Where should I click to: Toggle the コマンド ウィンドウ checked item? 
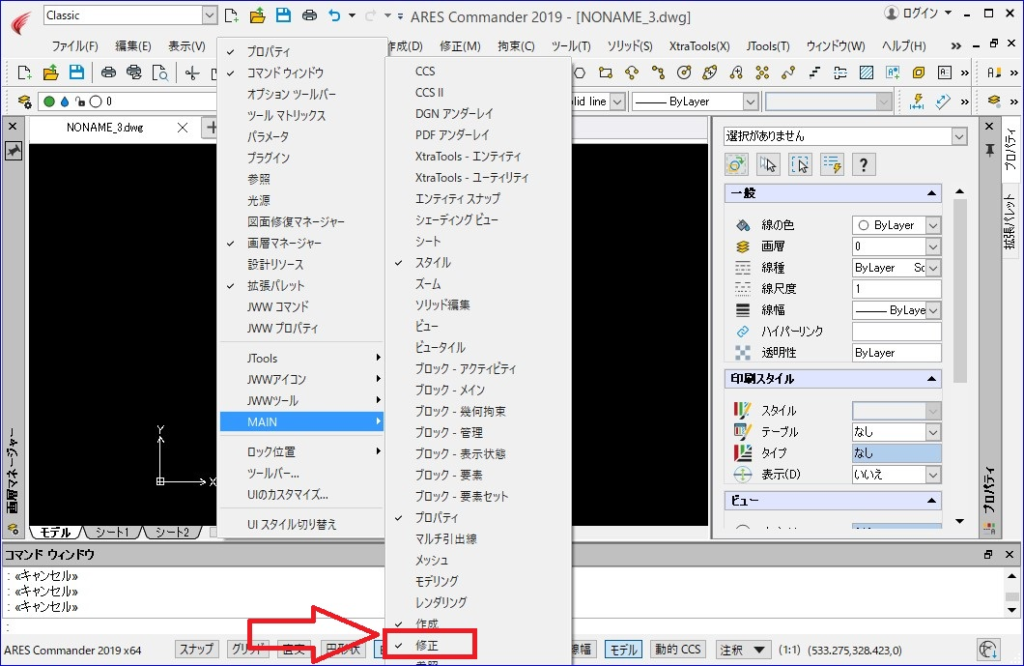285,73
